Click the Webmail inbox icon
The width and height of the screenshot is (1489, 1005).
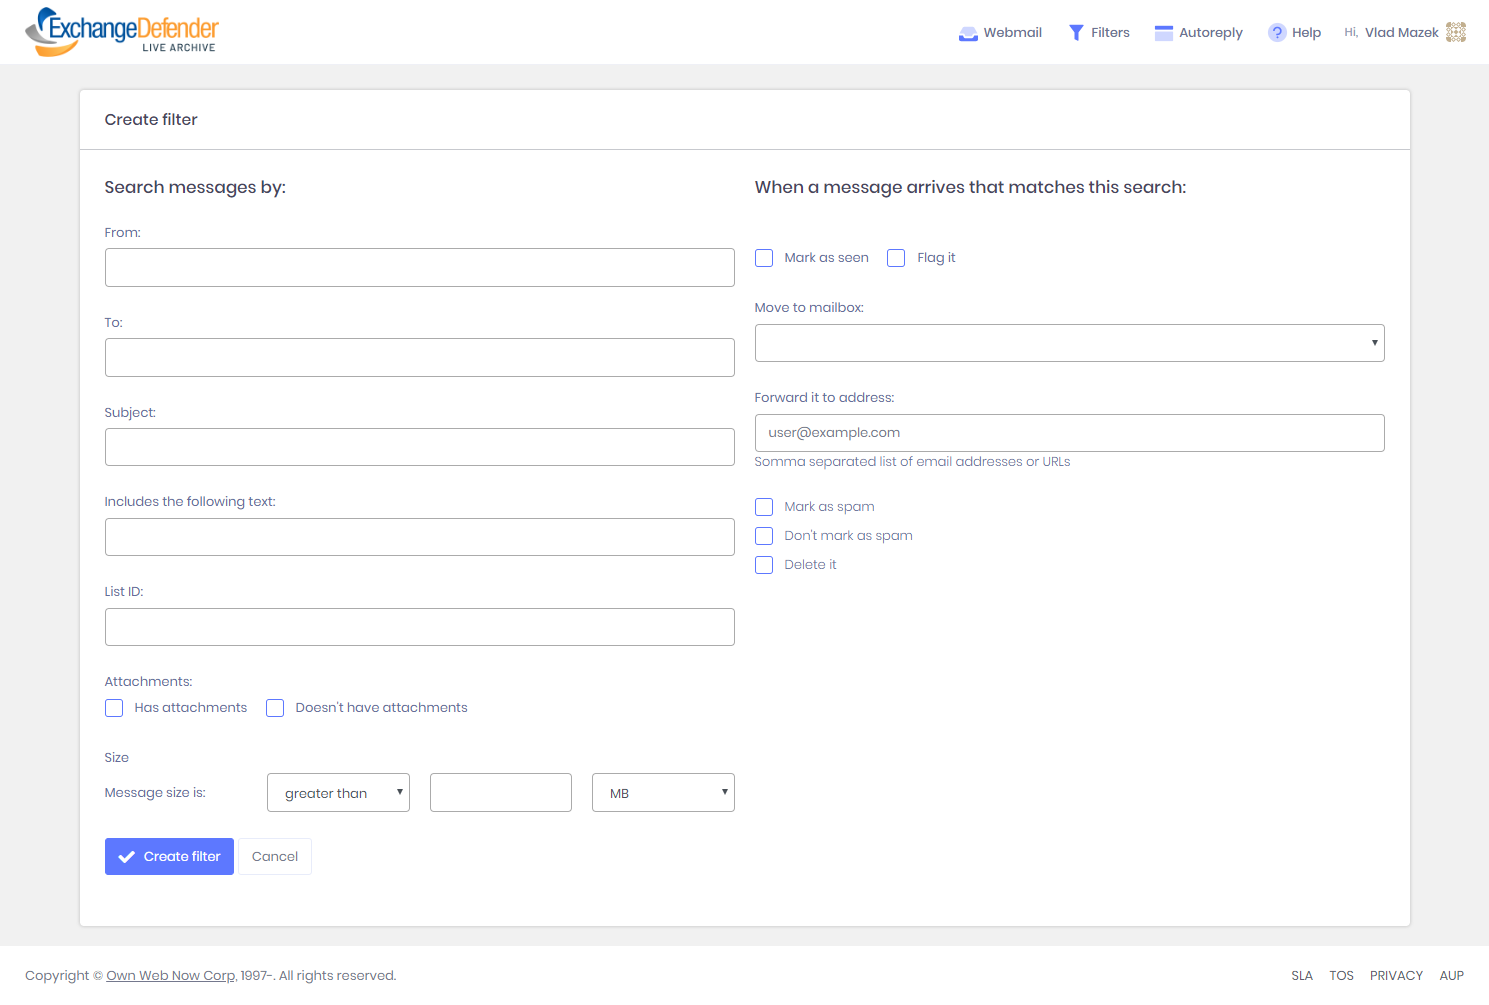968,33
